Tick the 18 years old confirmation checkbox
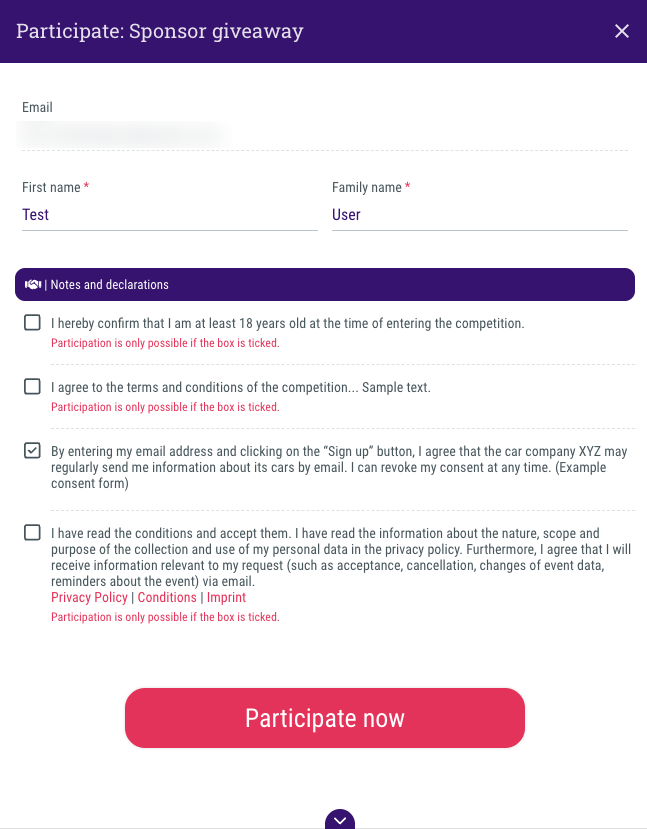This screenshot has width=647, height=829. (x=31, y=322)
